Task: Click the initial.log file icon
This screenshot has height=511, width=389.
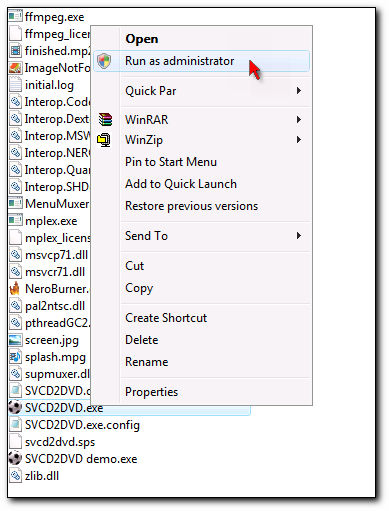Action: pyautogui.click(x=15, y=85)
